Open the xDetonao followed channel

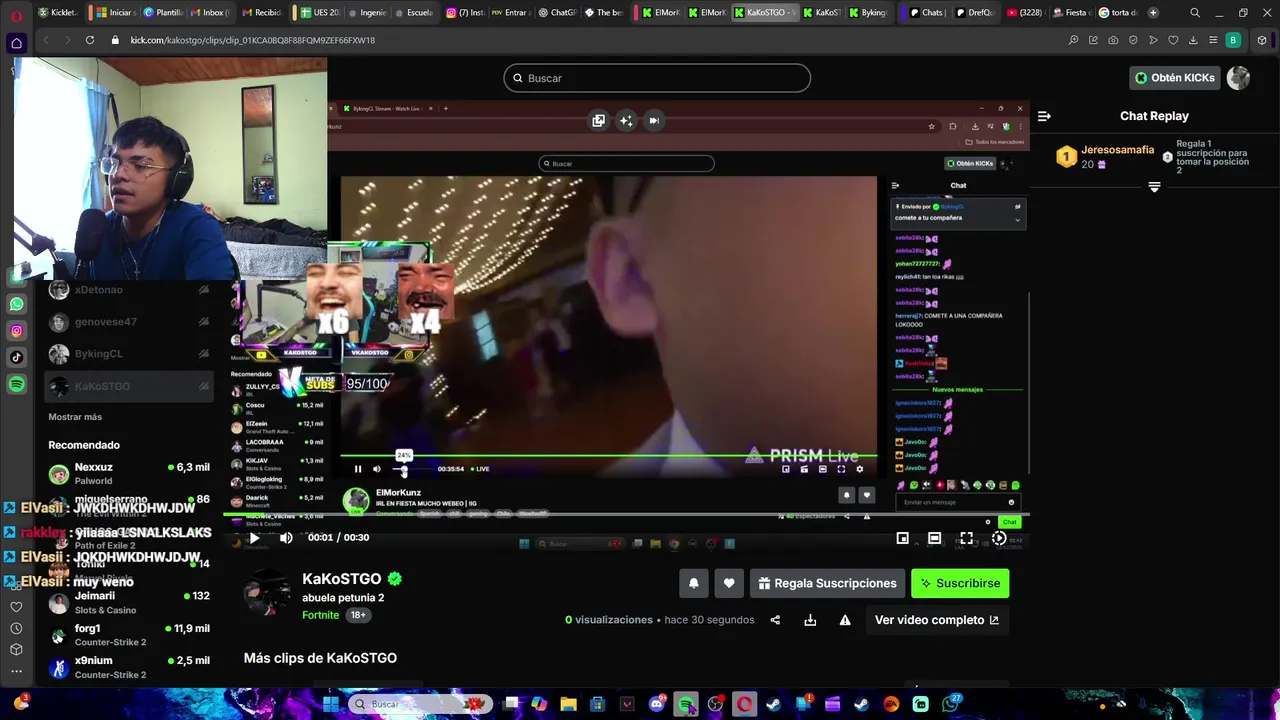(129, 290)
